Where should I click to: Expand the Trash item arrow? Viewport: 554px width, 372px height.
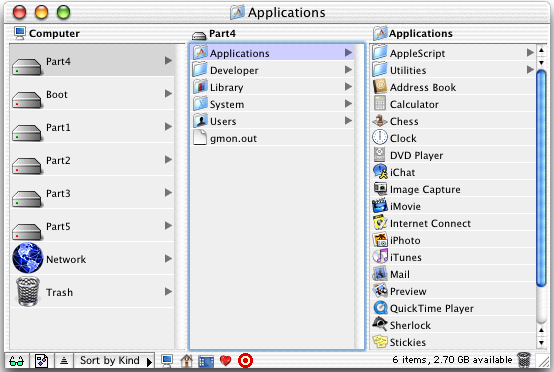click(169, 291)
